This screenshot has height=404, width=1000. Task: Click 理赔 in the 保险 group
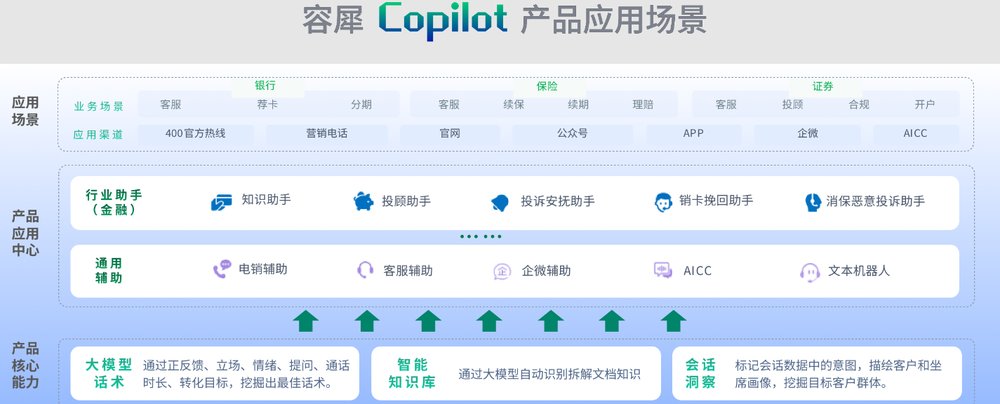(643, 105)
